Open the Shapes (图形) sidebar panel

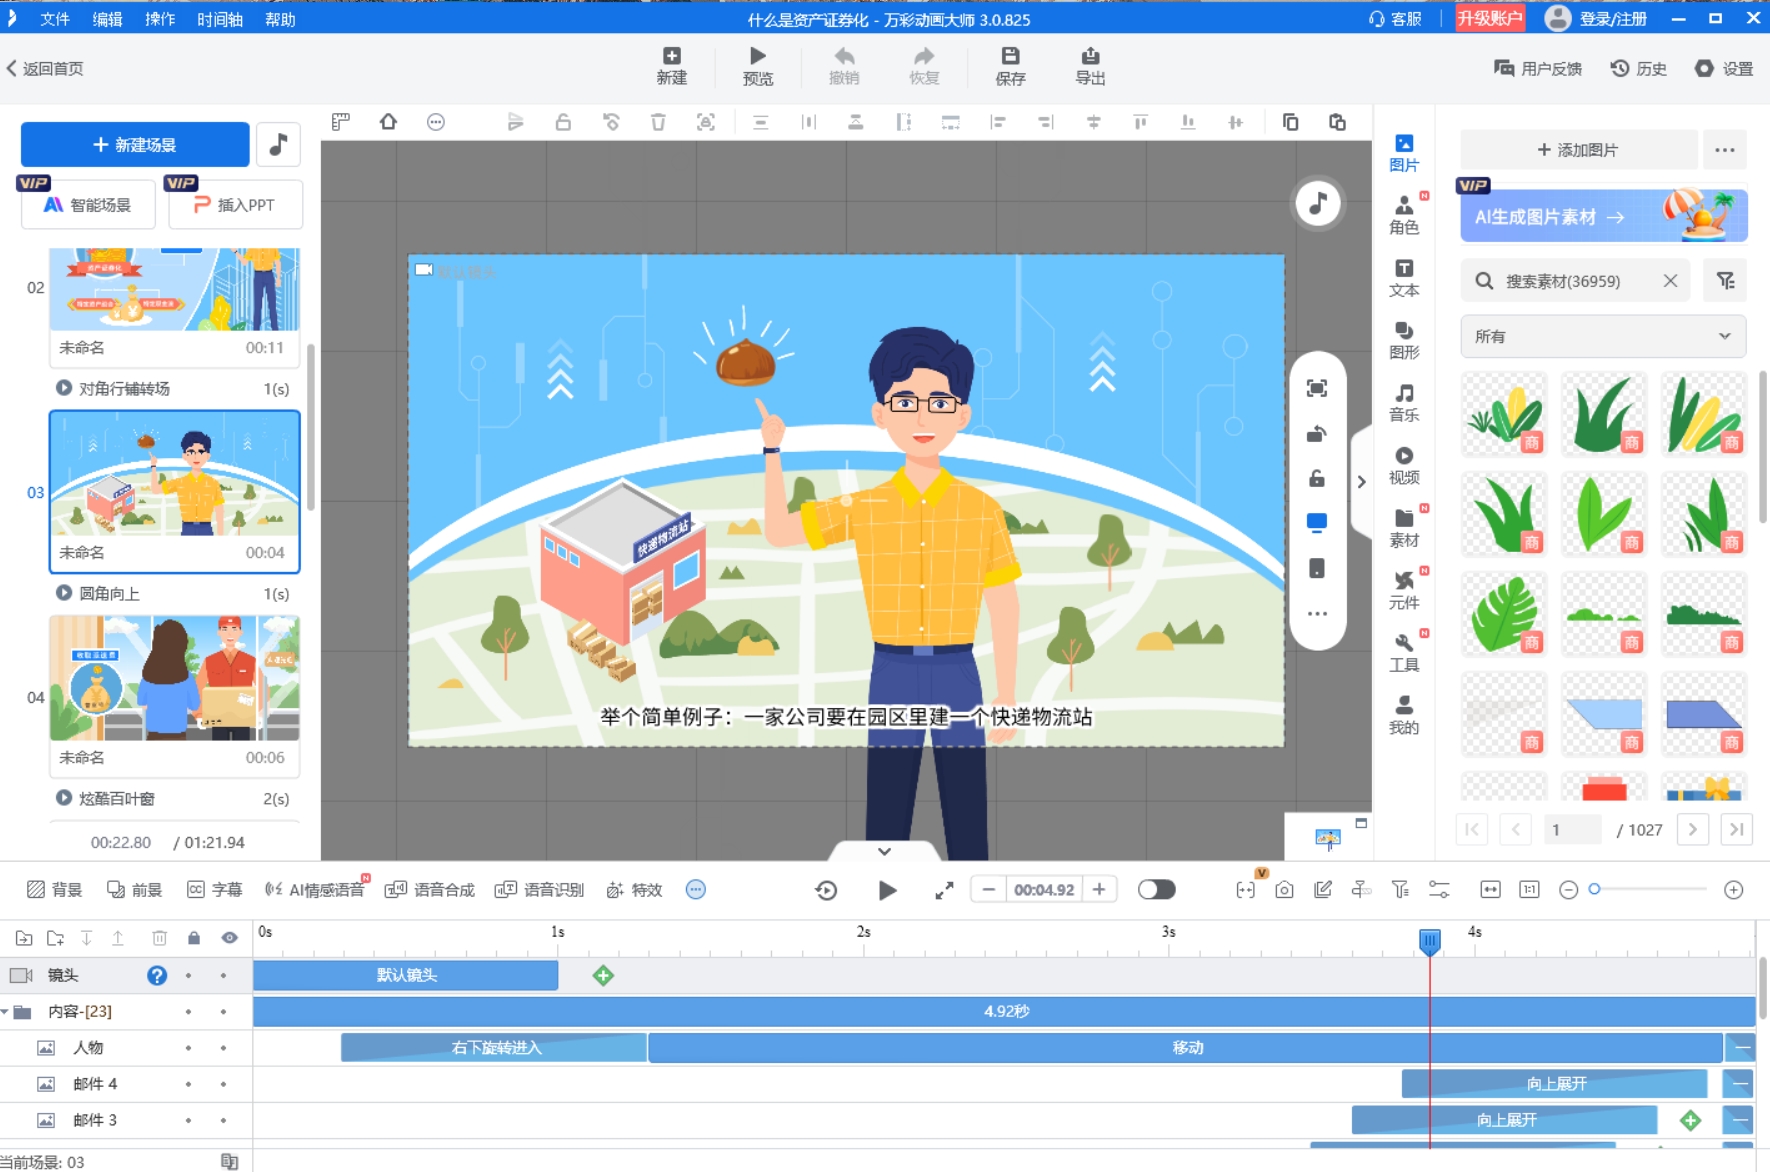coord(1403,340)
